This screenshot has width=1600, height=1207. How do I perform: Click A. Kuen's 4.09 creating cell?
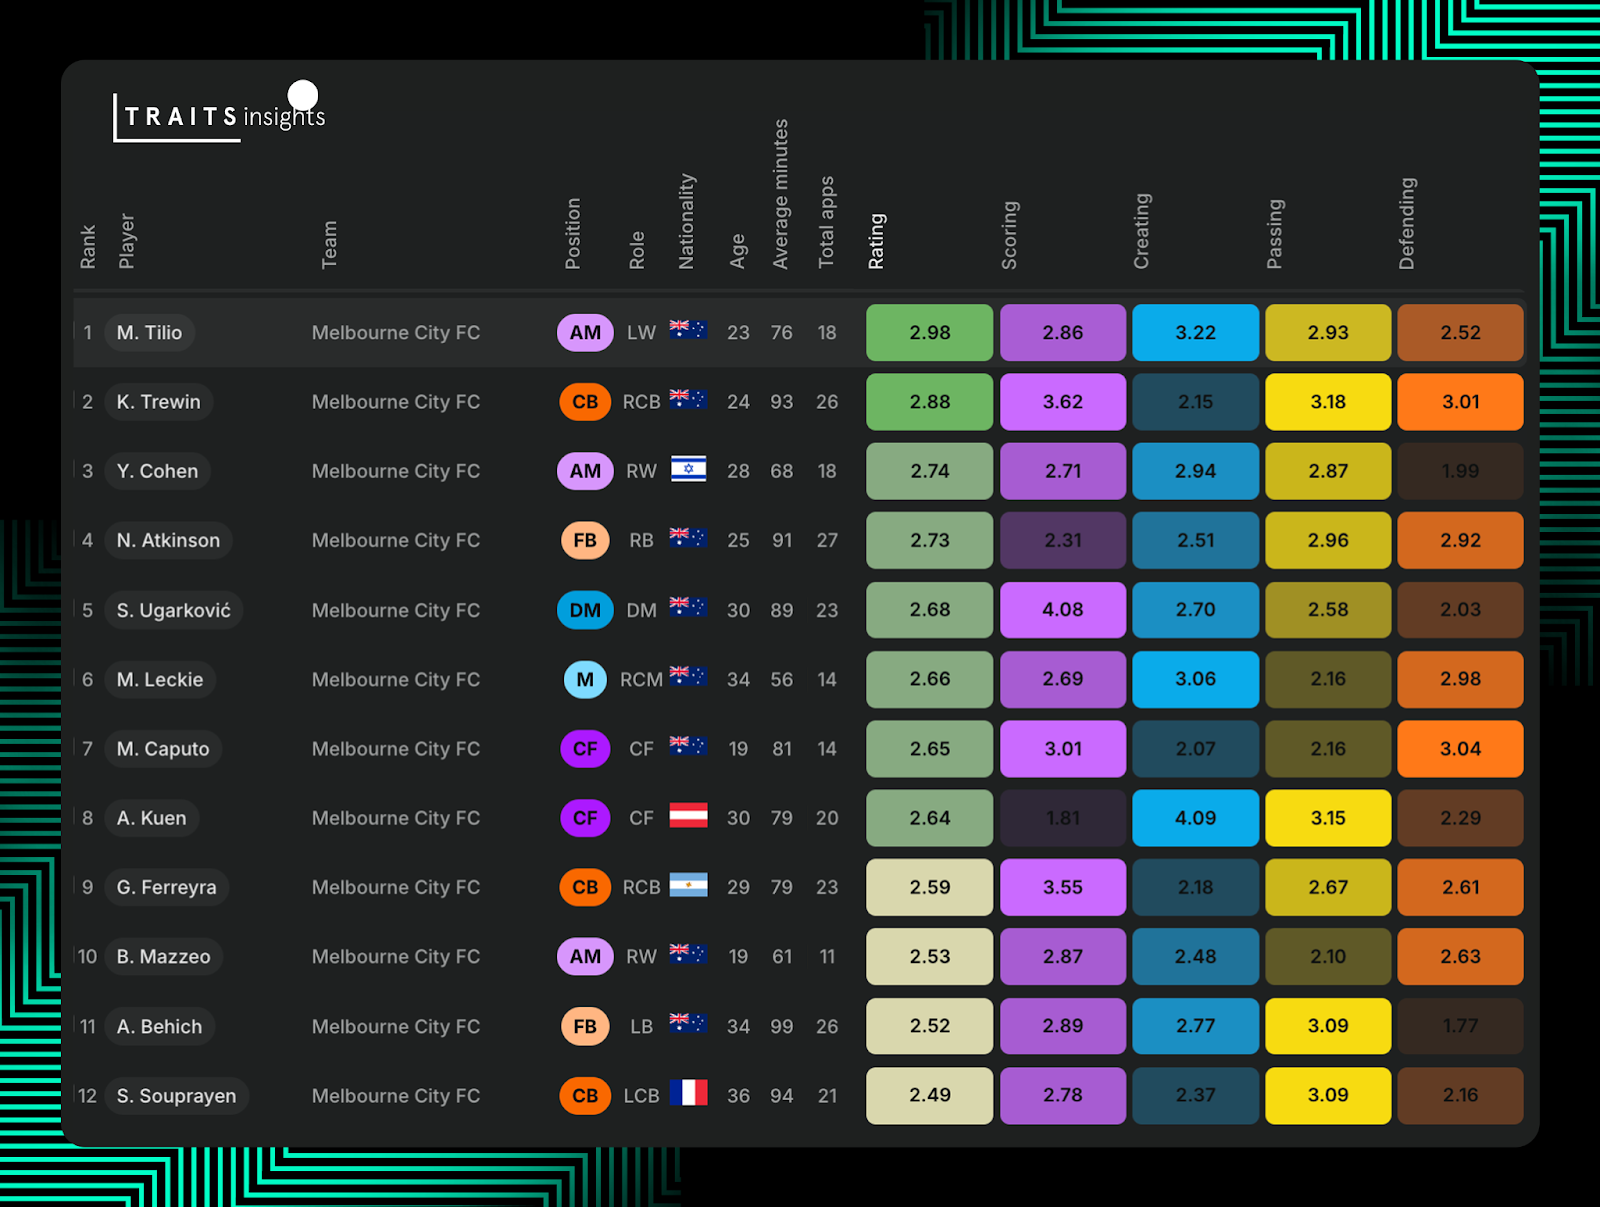tap(1196, 818)
